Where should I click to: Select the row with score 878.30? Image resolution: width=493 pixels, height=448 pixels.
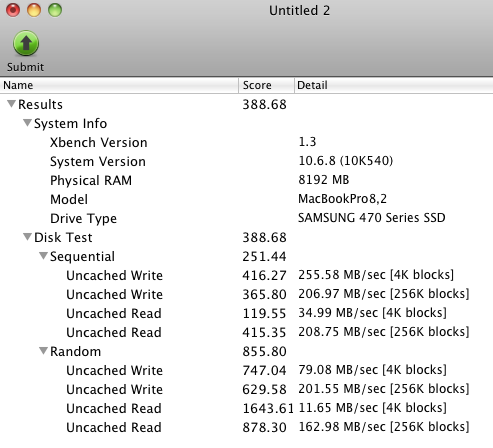[x=246, y=427]
